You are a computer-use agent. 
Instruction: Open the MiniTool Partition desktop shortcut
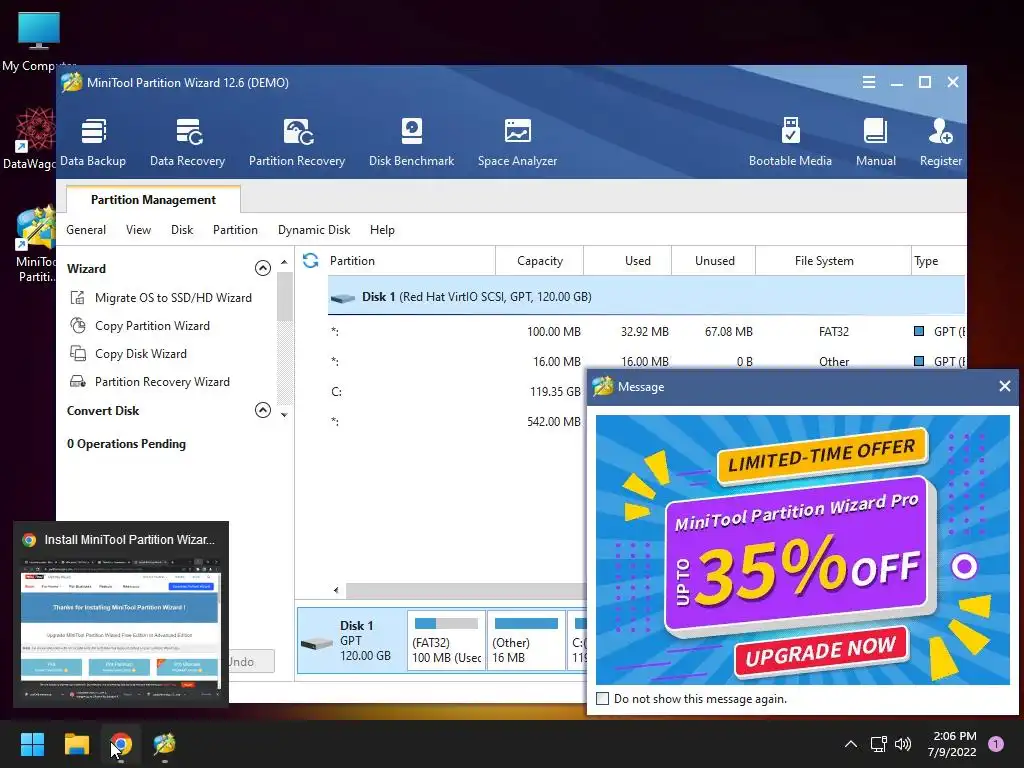[35, 245]
